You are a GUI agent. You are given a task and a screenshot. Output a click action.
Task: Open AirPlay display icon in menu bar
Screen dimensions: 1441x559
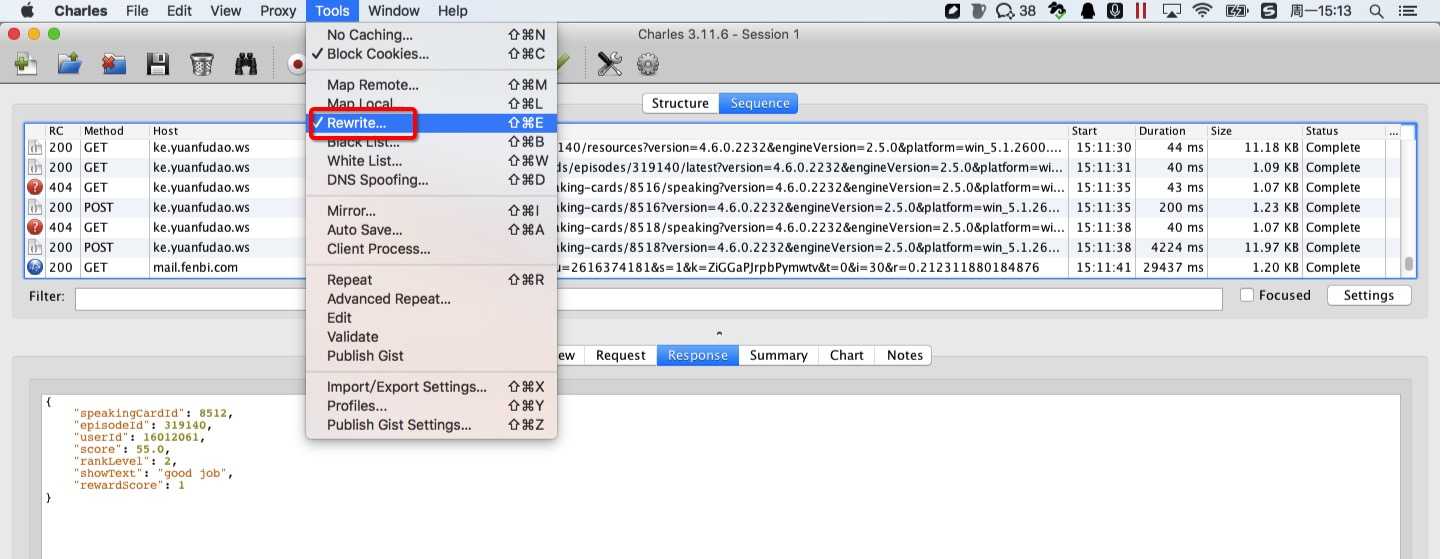click(1173, 11)
